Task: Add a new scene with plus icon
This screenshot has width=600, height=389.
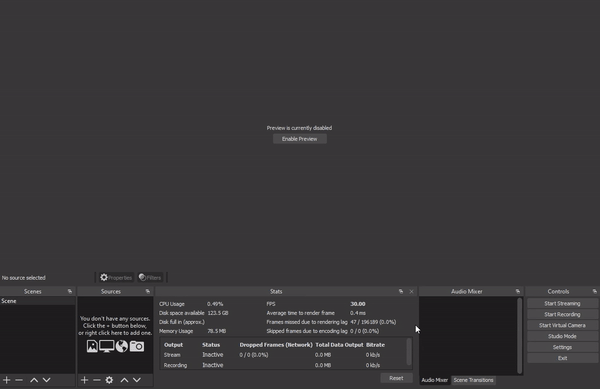Action: coord(7,380)
